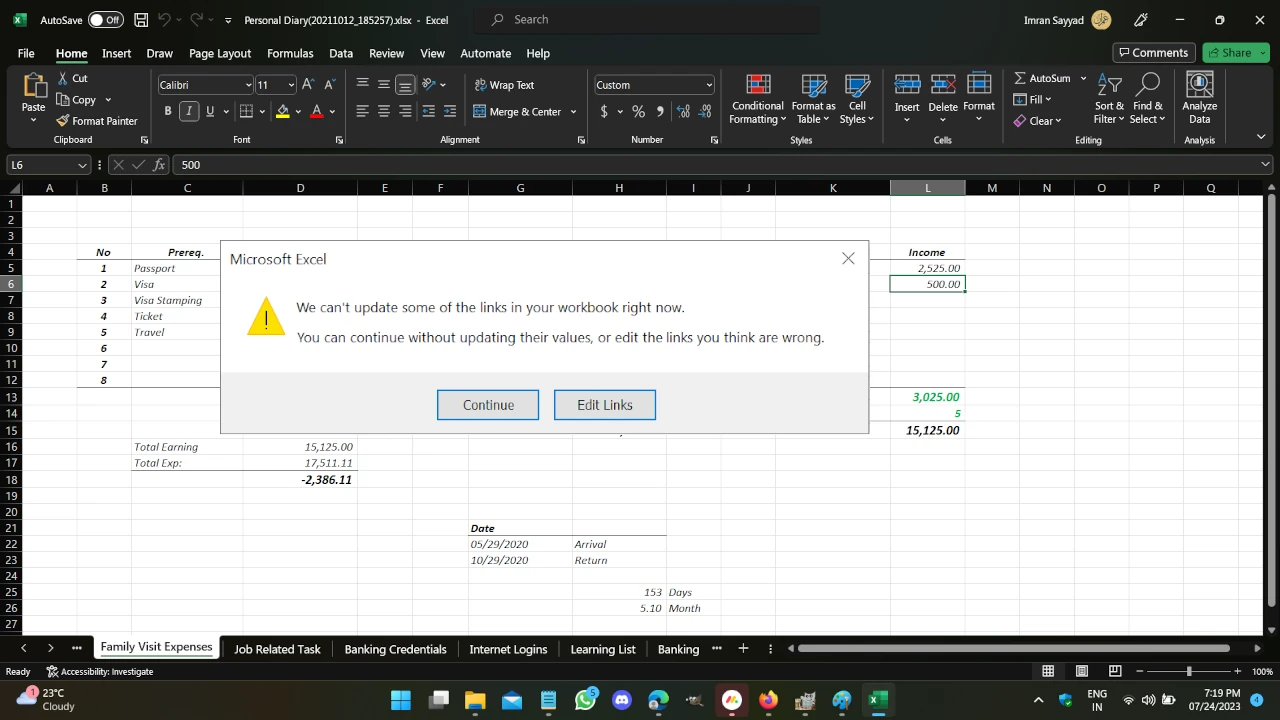
Task: Click the Share button
Action: 1236,53
